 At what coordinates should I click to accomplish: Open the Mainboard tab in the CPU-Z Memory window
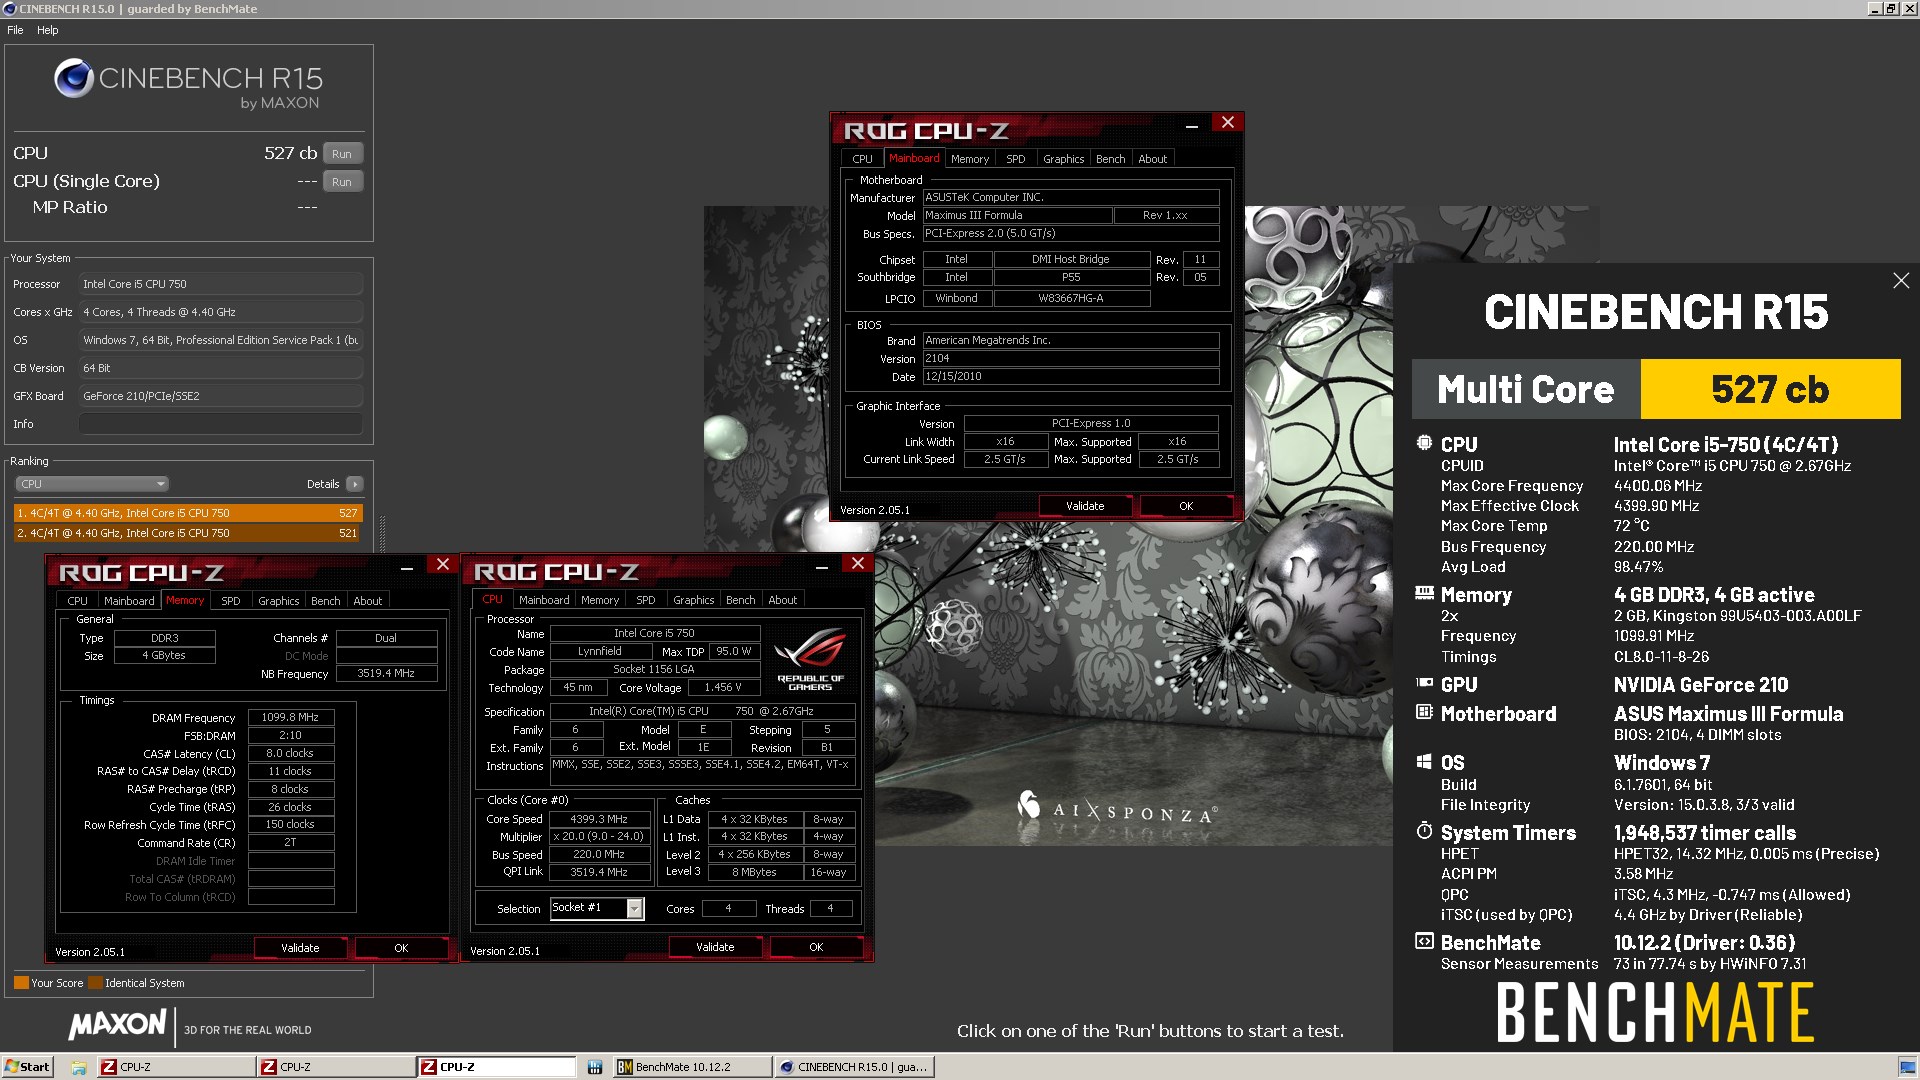(129, 601)
